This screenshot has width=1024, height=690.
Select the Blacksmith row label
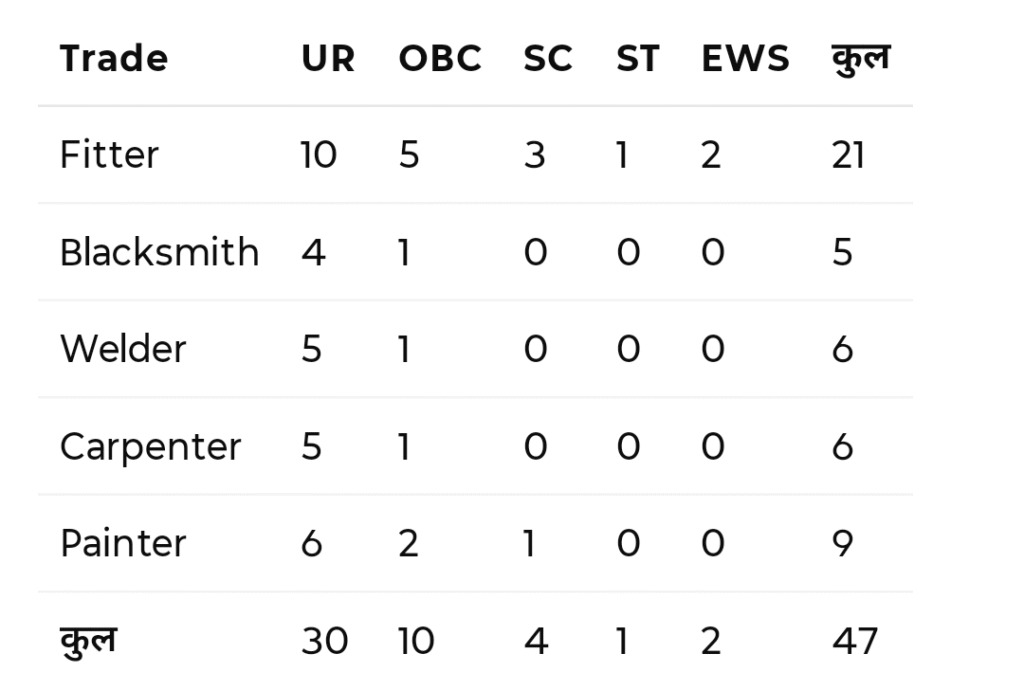click(159, 252)
